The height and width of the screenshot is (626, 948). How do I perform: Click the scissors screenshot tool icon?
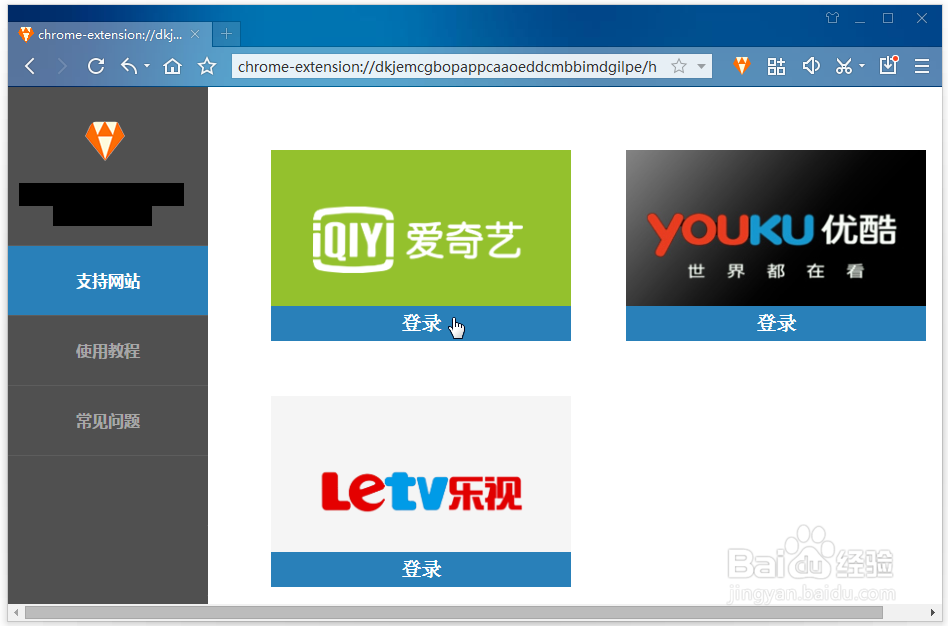(844, 66)
